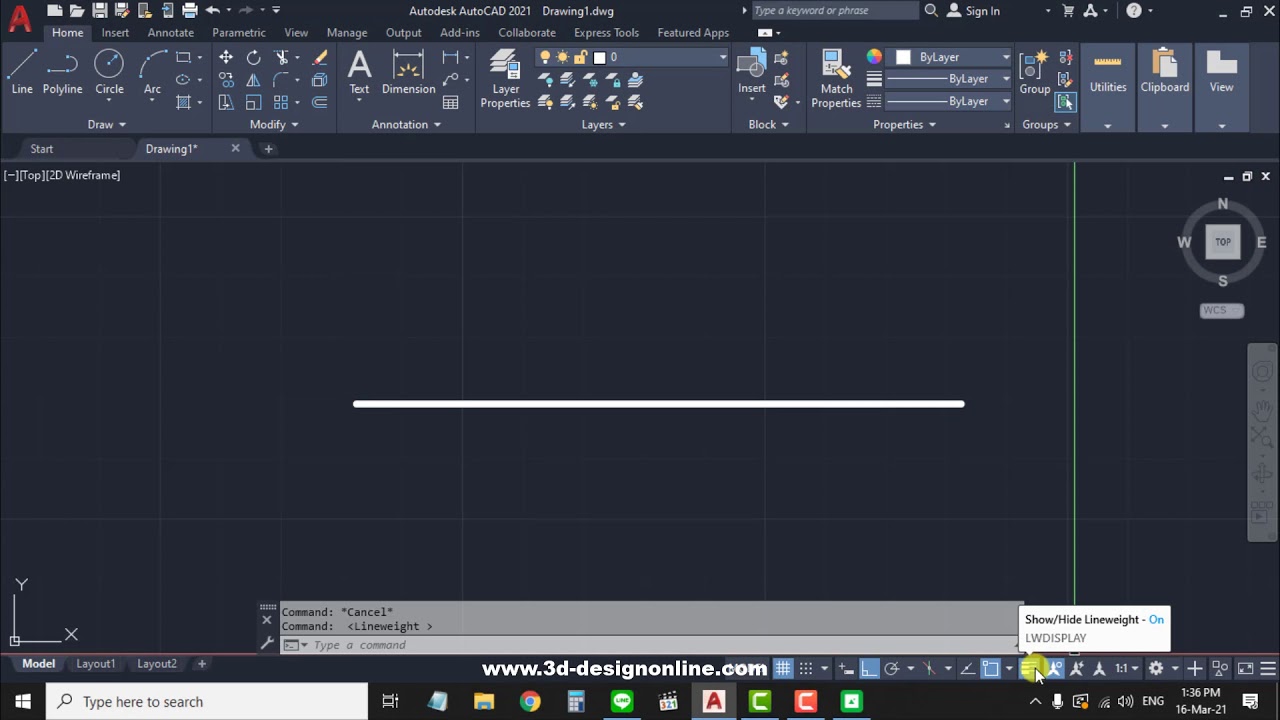Image resolution: width=1280 pixels, height=720 pixels.
Task: Click the command line input field
Action: pos(650,645)
